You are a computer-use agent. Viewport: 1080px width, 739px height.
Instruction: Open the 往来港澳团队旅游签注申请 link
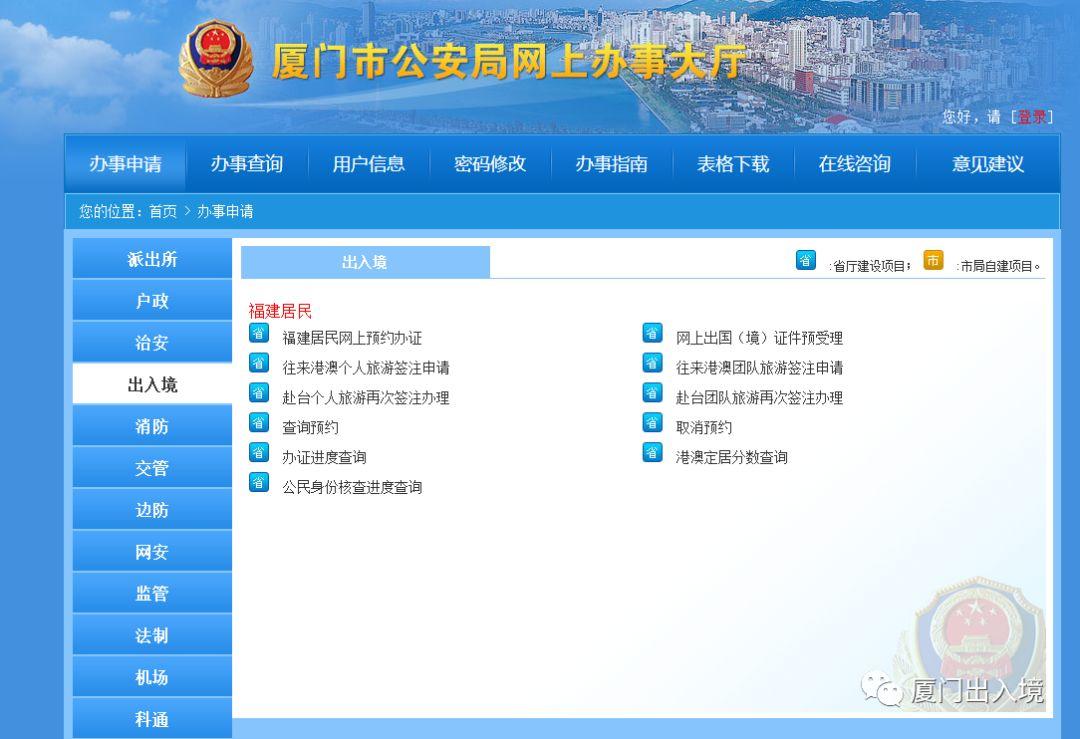(x=759, y=368)
